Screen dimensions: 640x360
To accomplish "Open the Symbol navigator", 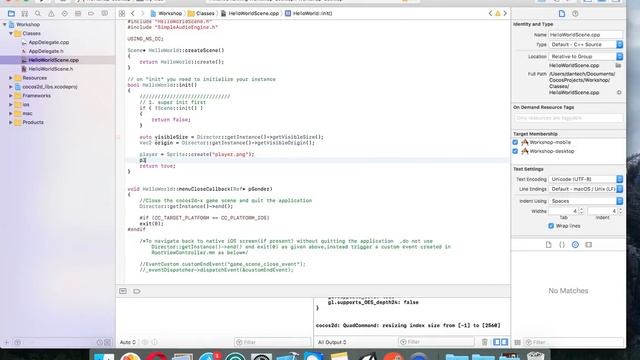I will (24, 13).
